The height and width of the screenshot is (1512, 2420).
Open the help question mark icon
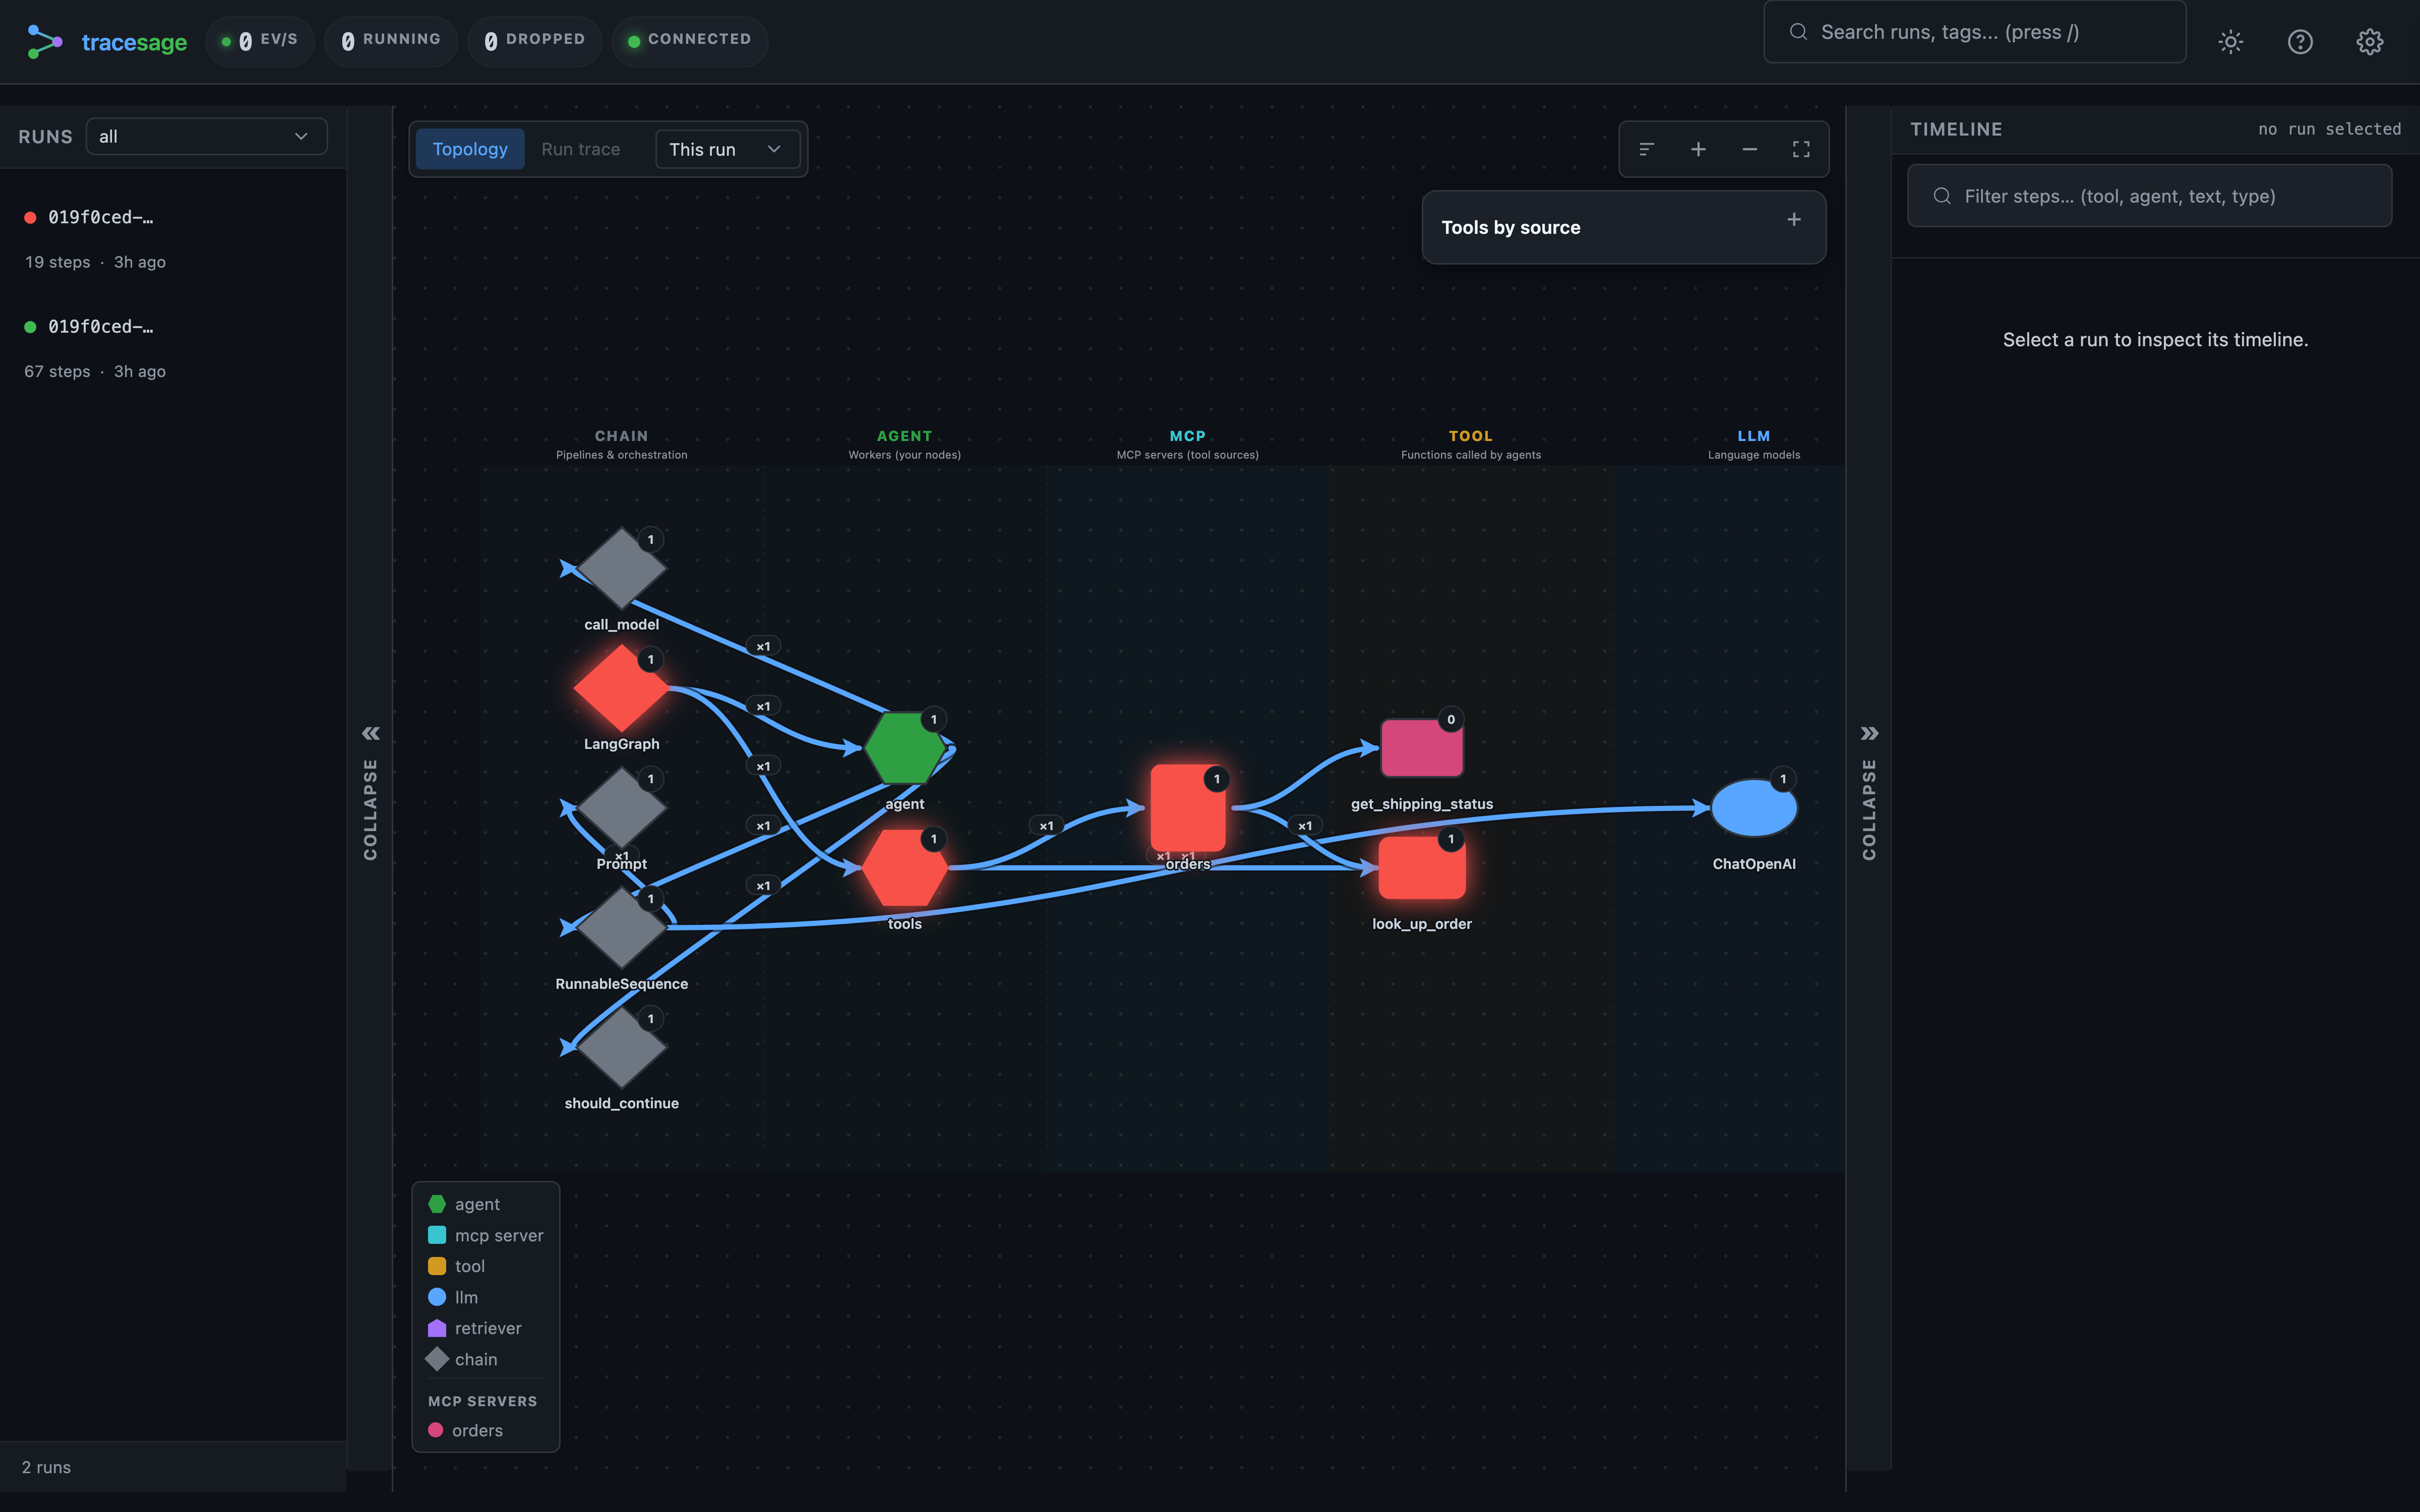(2300, 41)
